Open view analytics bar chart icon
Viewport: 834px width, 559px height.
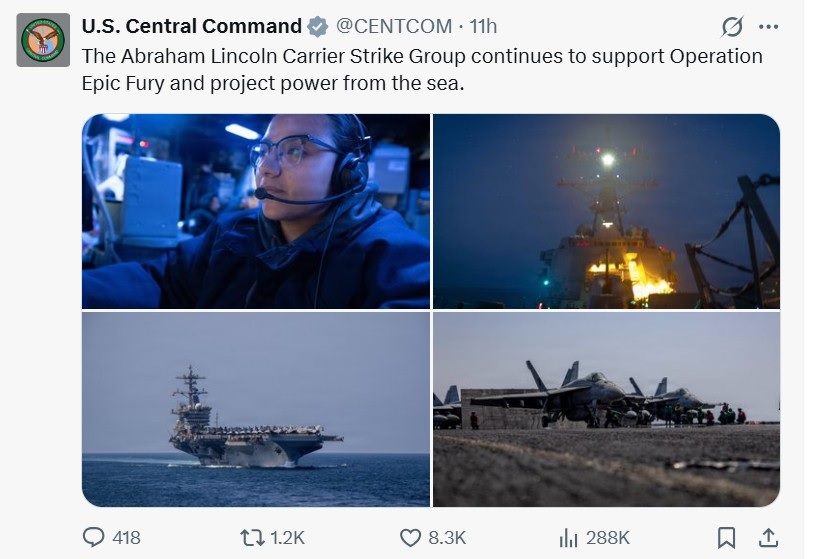(x=568, y=537)
